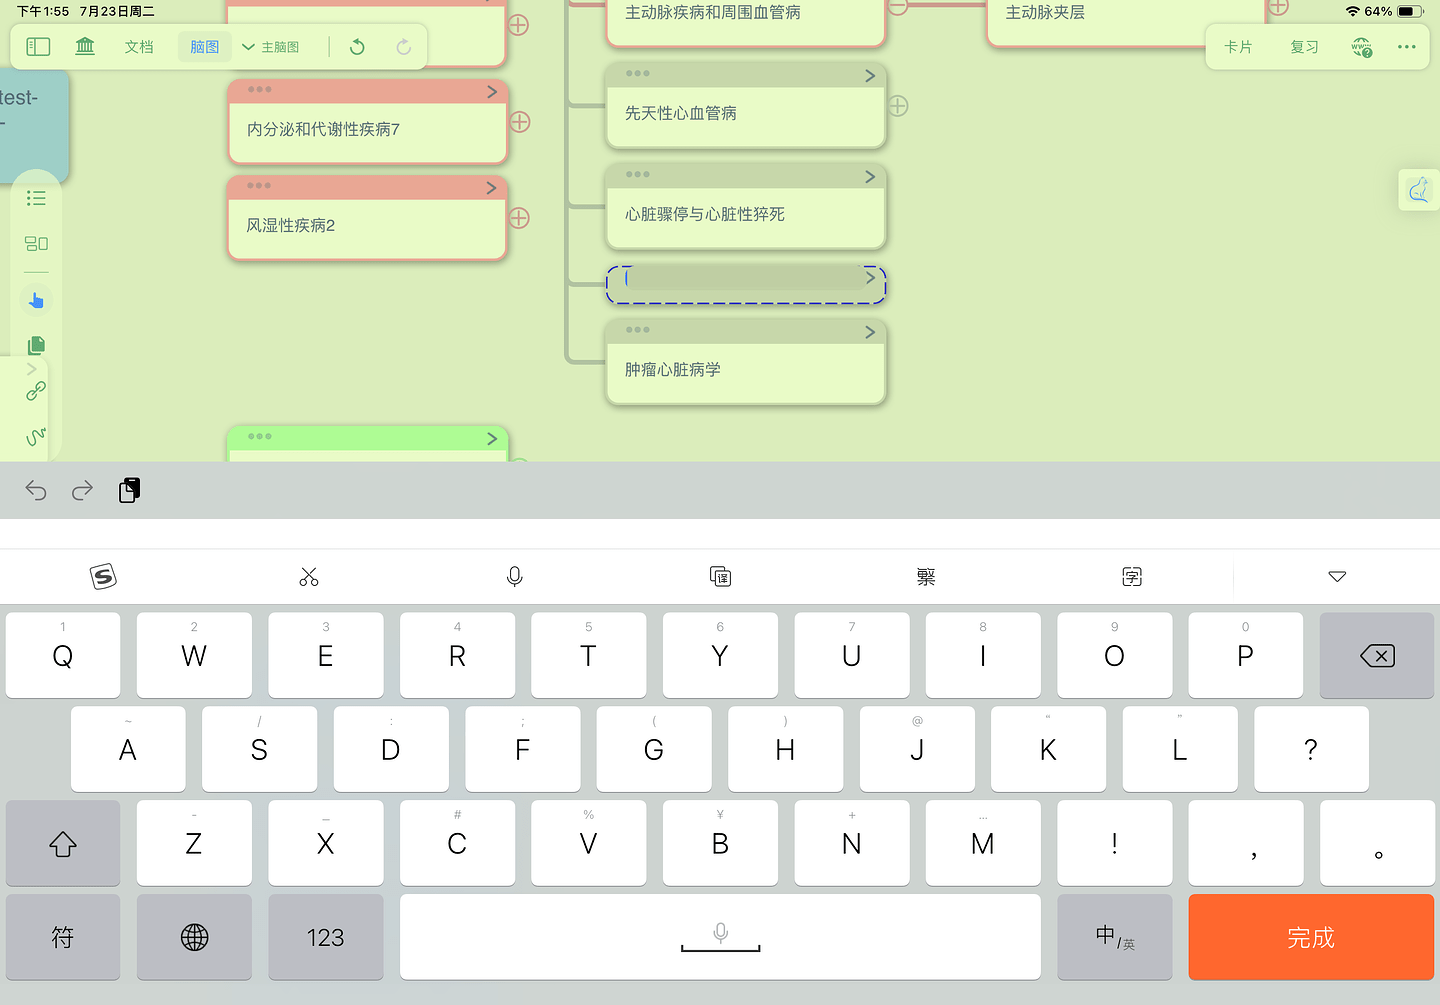Open the 卡片 view
The height and width of the screenshot is (1005, 1440).
[1238, 47]
